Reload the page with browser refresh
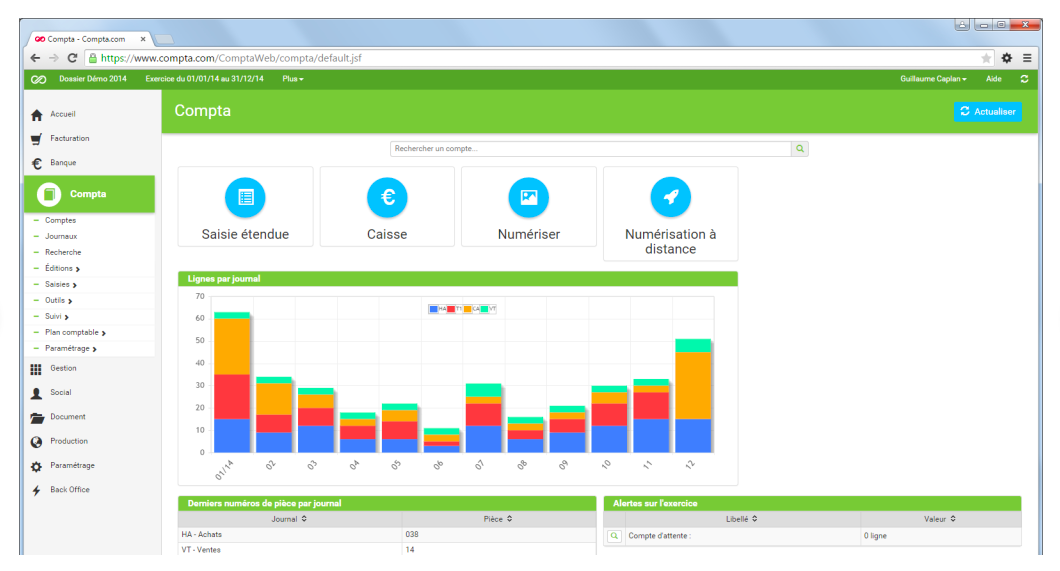 72,58
